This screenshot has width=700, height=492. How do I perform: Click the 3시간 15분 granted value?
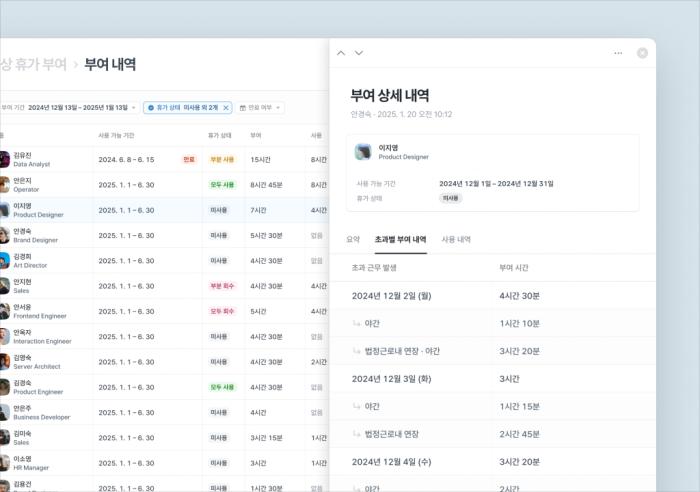click(266, 438)
